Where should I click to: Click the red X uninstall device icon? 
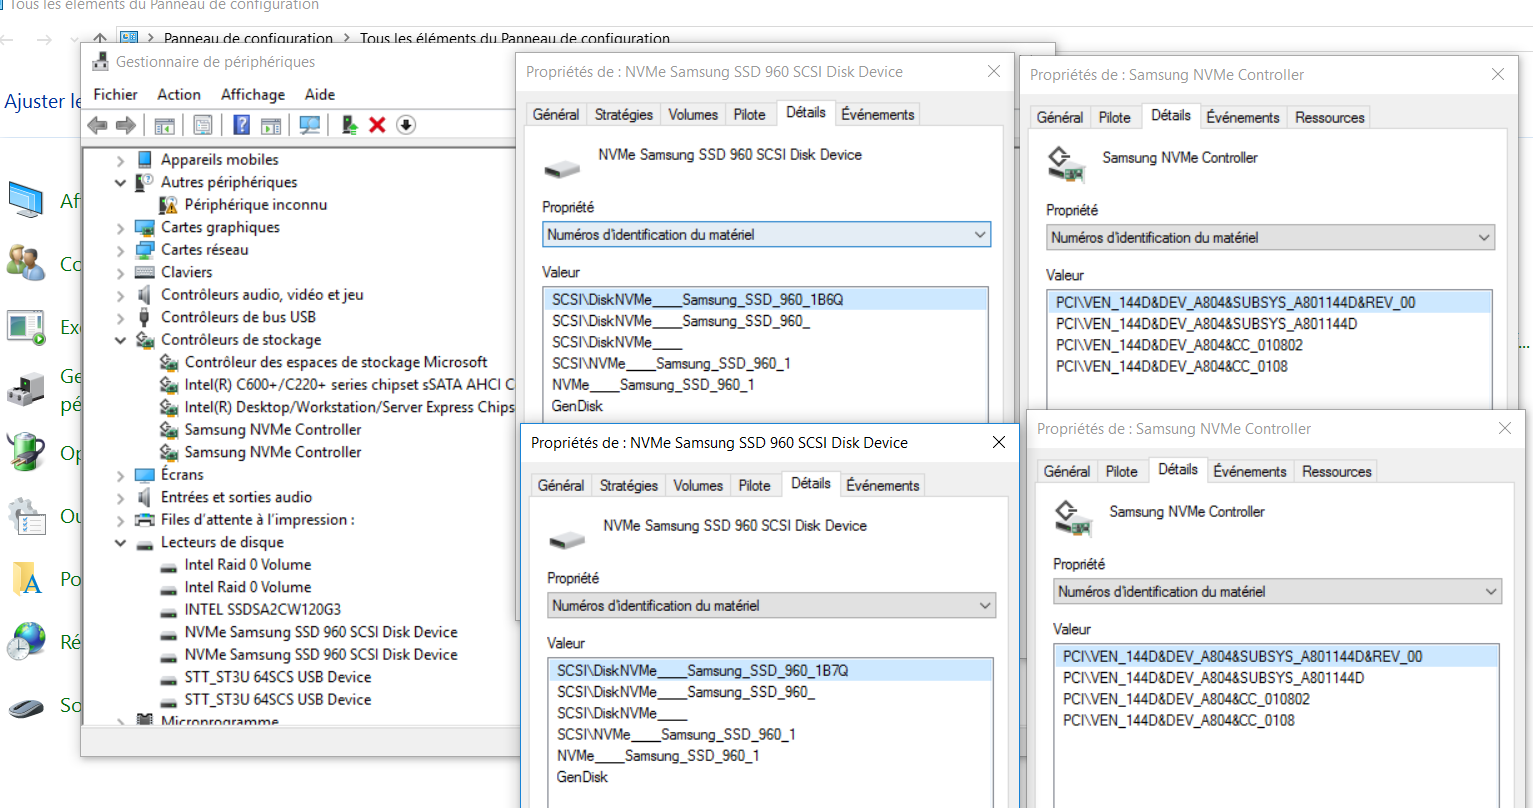pyautogui.click(x=377, y=125)
